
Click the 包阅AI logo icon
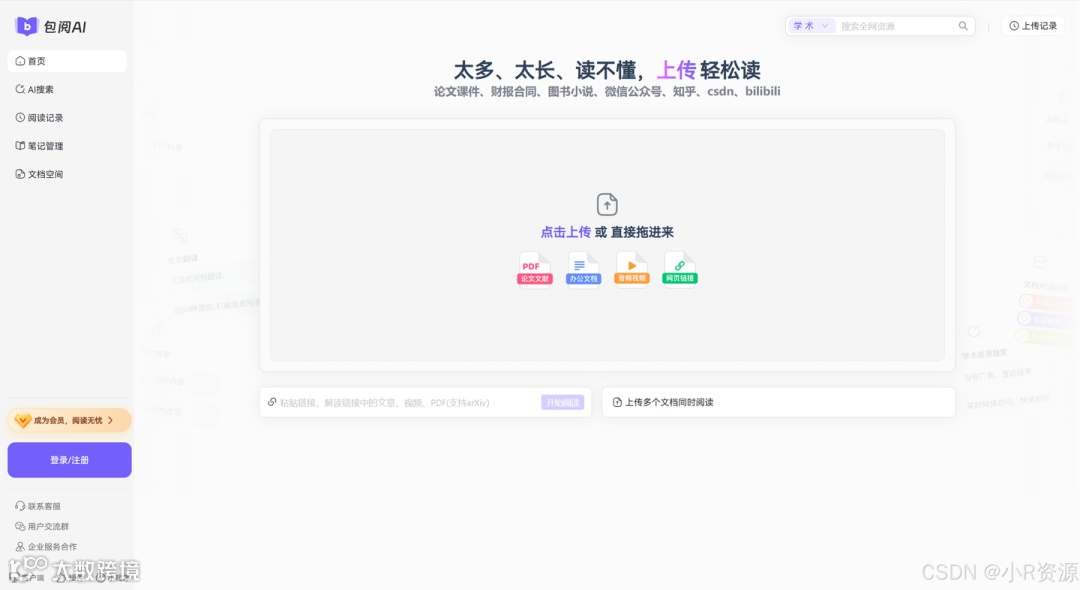pyautogui.click(x=27, y=25)
